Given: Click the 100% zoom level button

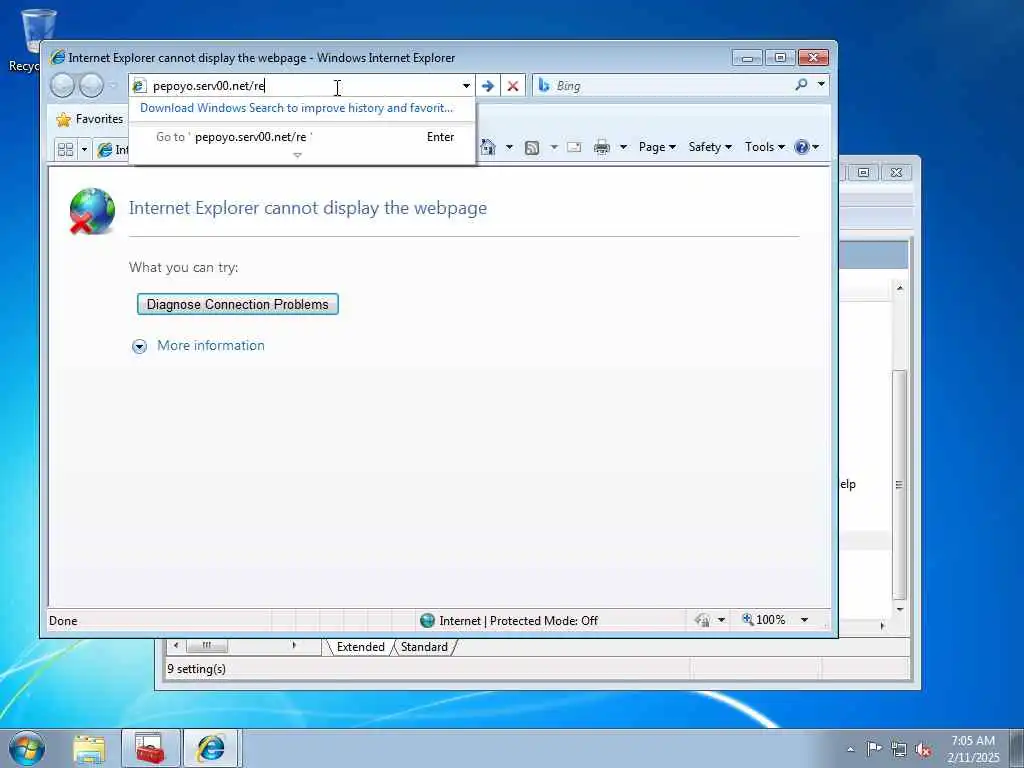Looking at the screenshot, I should tap(764, 620).
